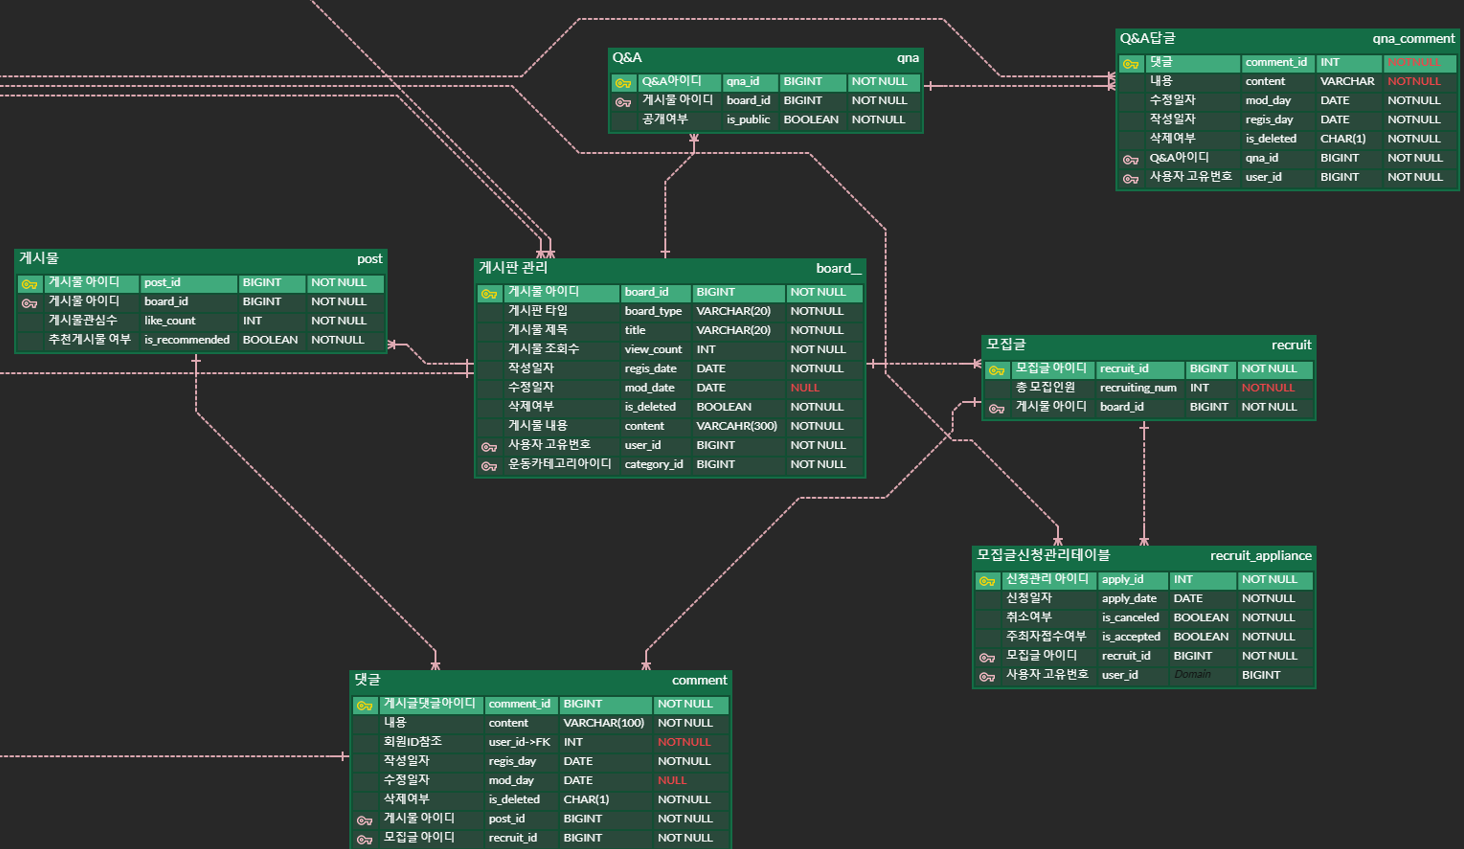
Task: Click the red NULL value on the mod_date row
Action: [x=805, y=388]
